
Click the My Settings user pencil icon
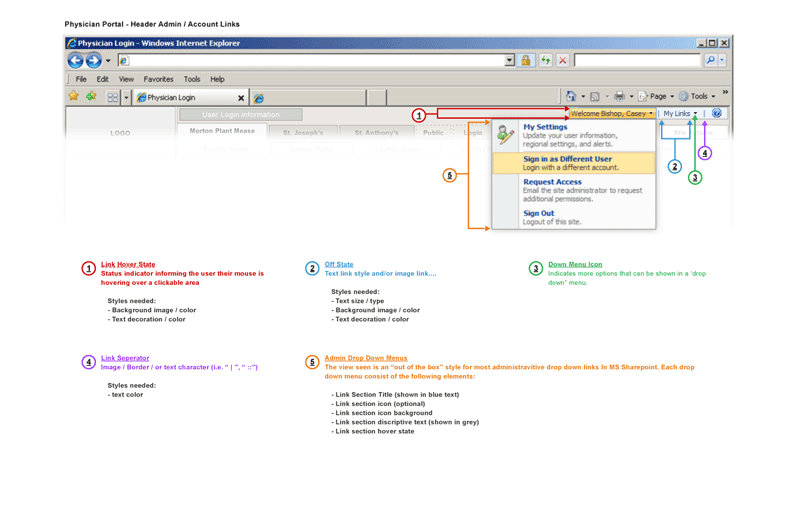point(506,135)
